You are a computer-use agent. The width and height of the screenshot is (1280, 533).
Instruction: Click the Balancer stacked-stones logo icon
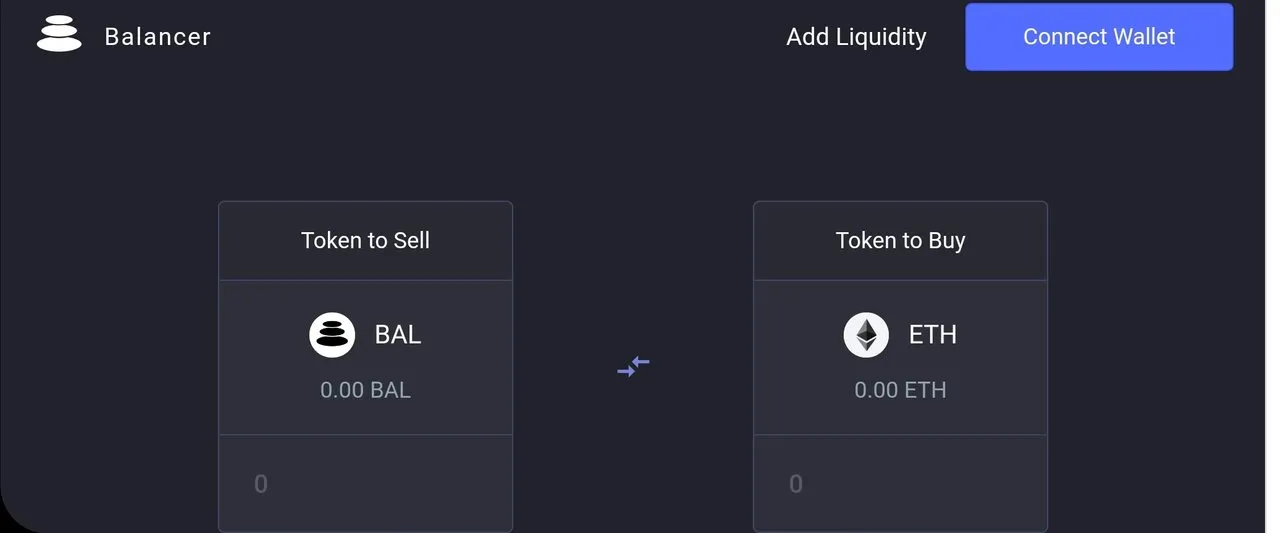59,36
